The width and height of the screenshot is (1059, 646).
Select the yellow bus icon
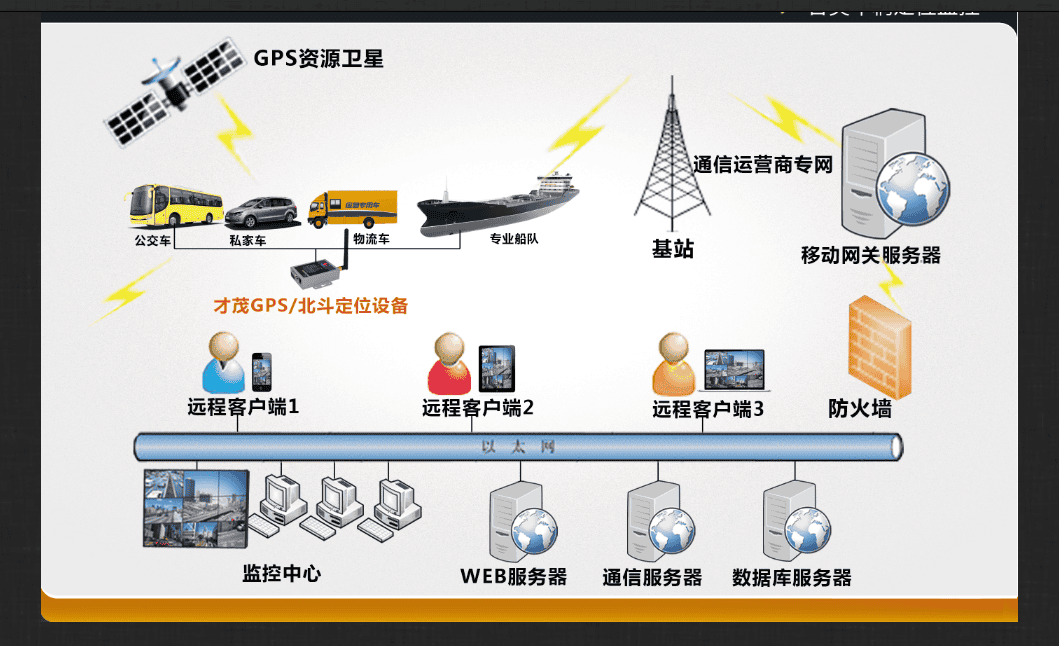pos(174,208)
